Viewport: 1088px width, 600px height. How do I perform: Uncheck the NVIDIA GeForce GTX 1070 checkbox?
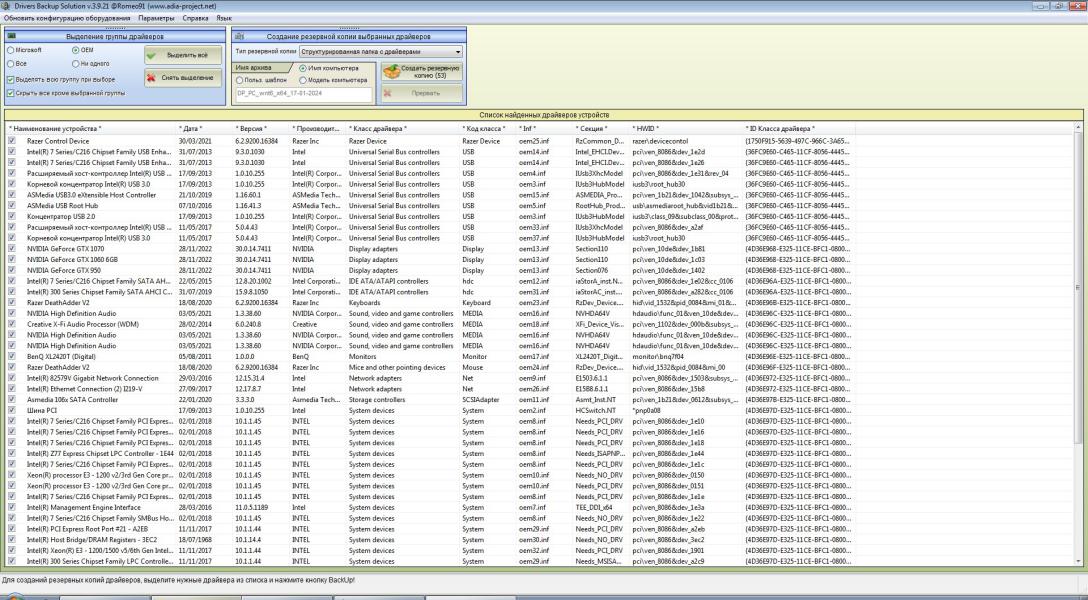(11, 248)
